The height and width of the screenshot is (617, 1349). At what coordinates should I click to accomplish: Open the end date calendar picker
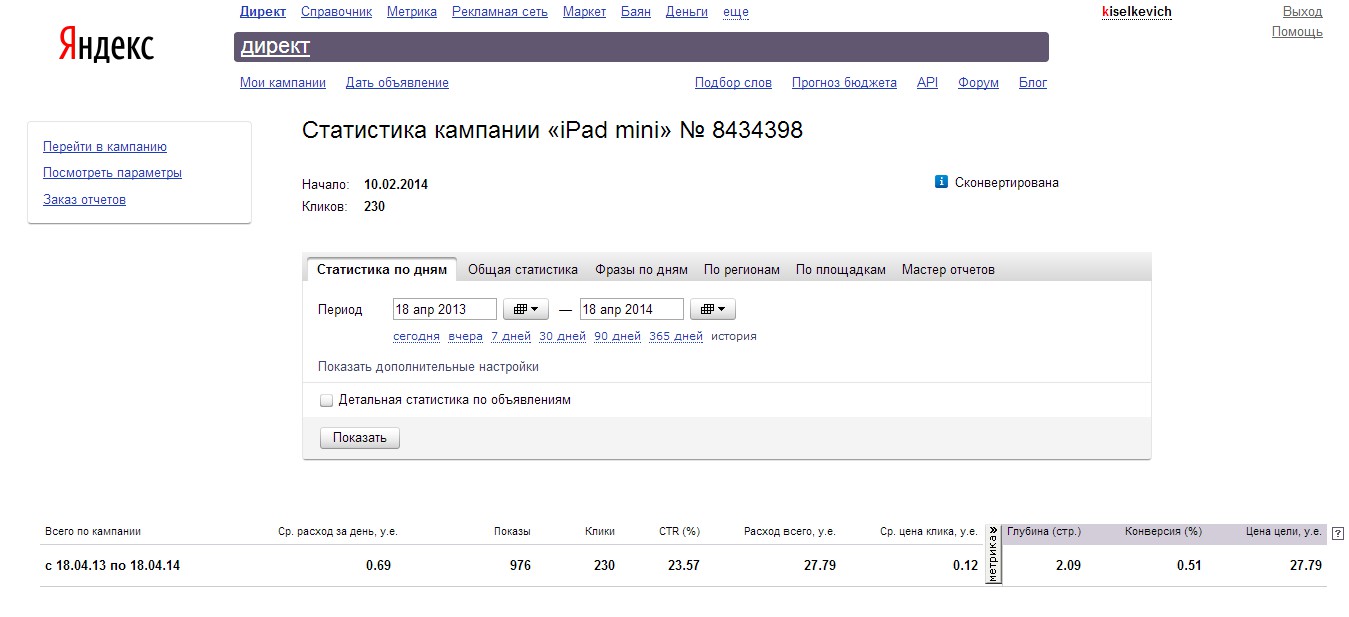click(x=713, y=309)
